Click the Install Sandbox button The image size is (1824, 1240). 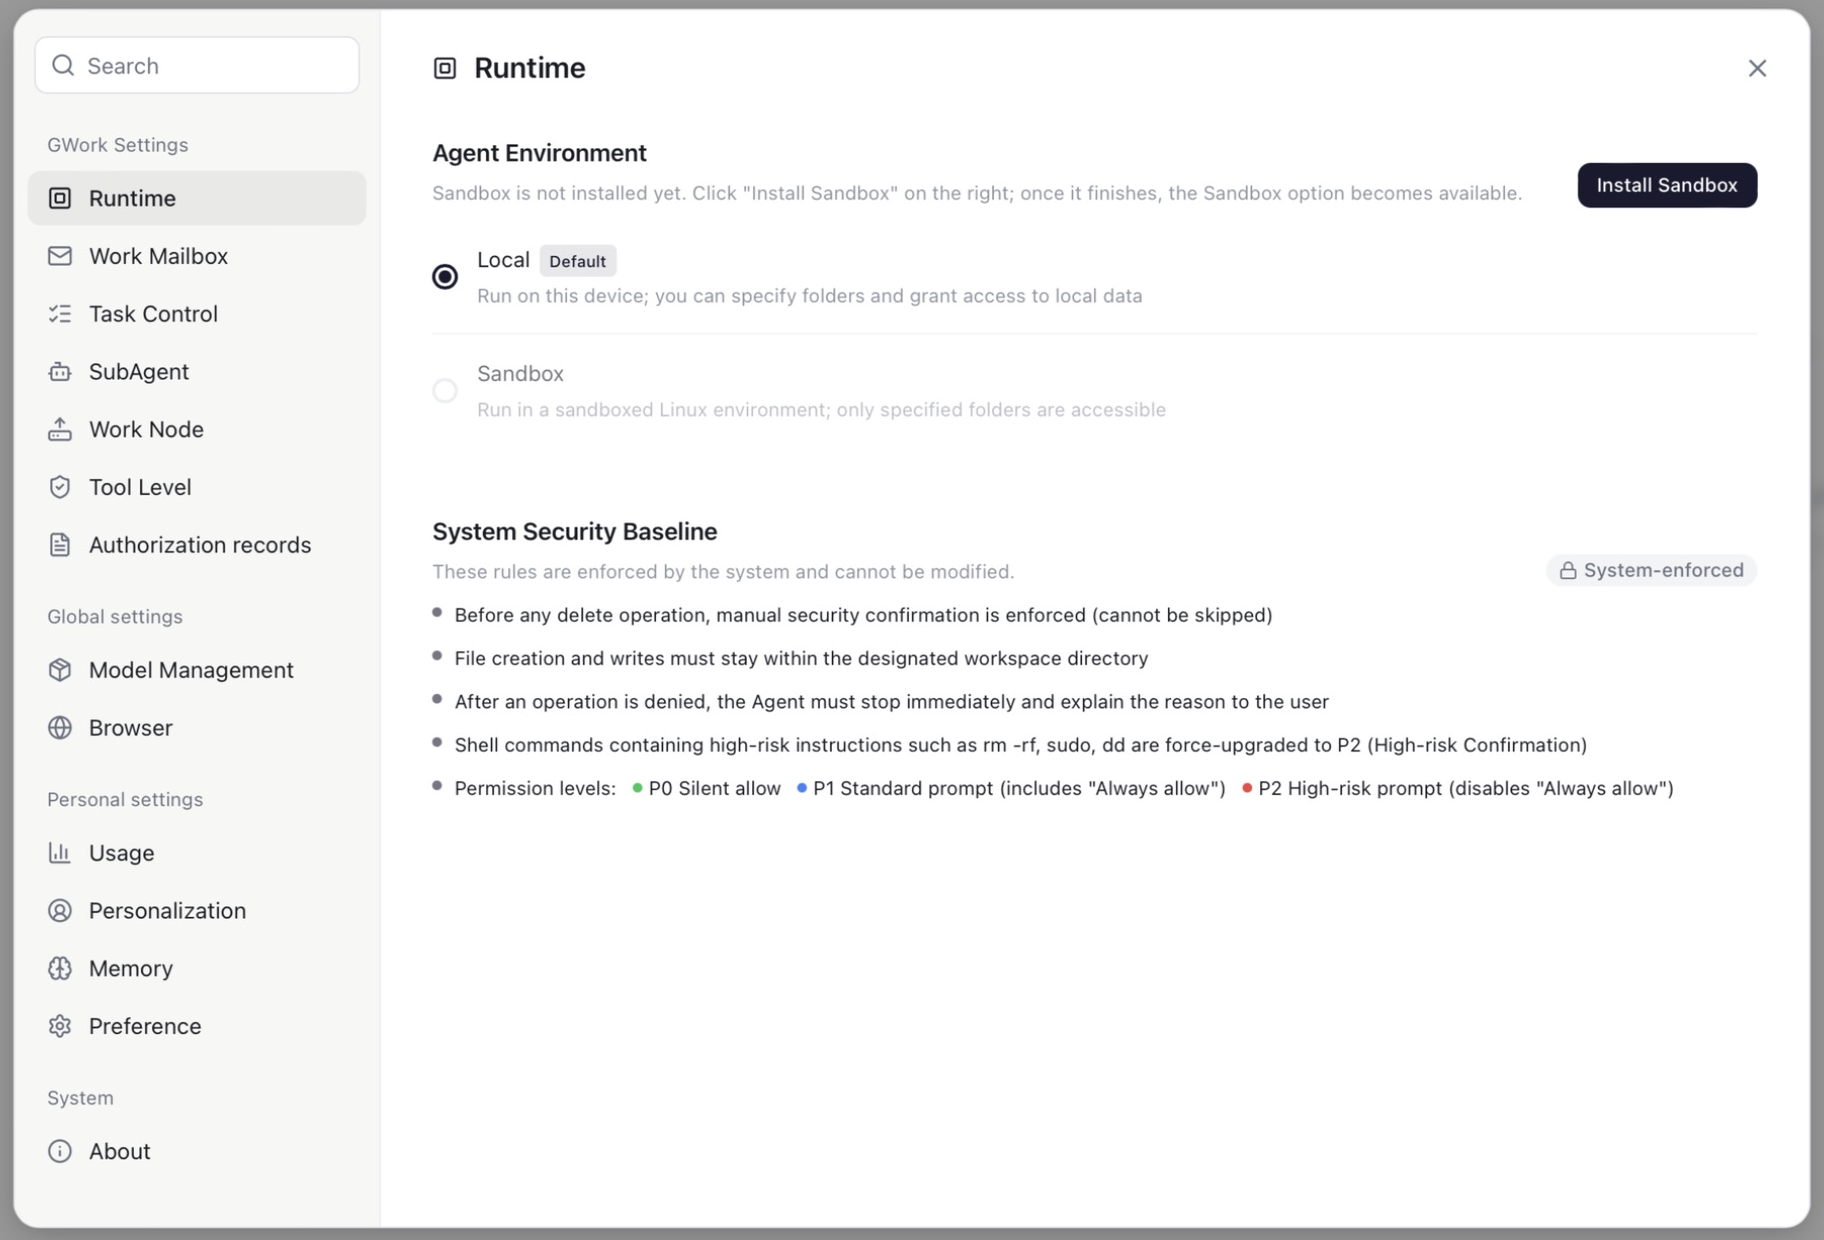(x=1667, y=185)
